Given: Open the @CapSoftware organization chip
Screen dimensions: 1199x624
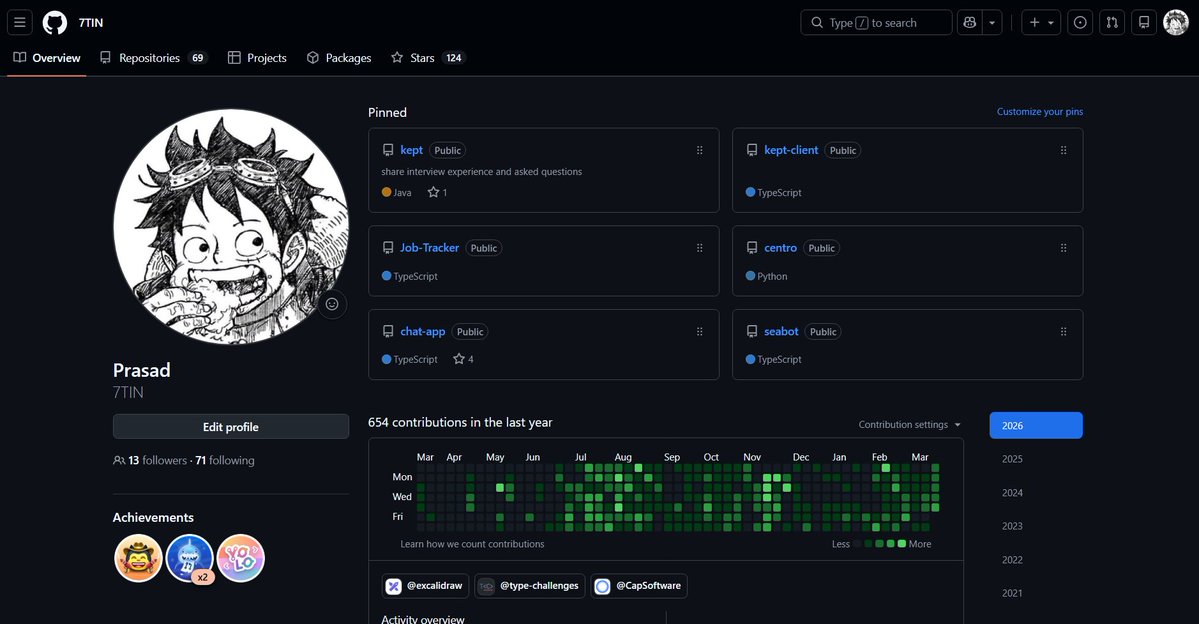Looking at the screenshot, I should click(x=639, y=586).
